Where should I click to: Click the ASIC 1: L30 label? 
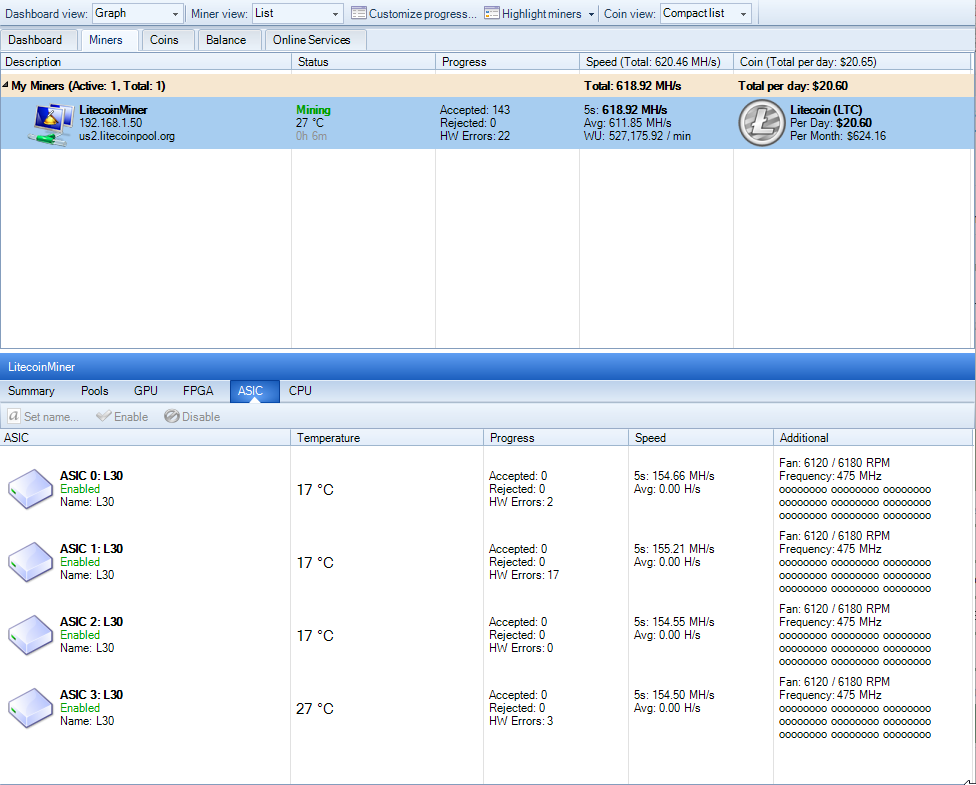pos(92,548)
